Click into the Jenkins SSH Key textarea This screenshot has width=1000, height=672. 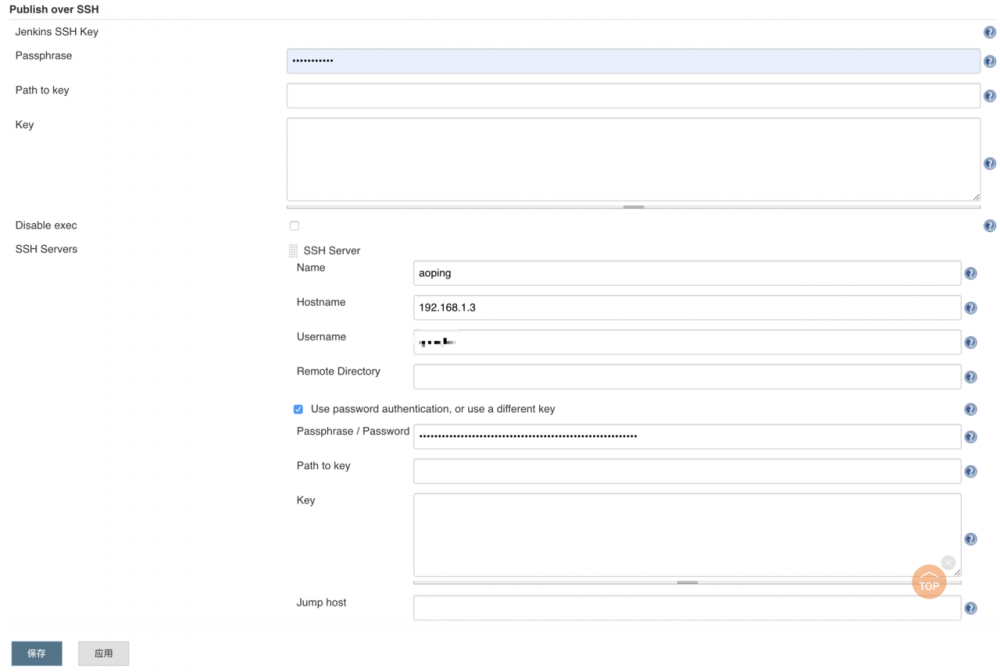[633, 159]
